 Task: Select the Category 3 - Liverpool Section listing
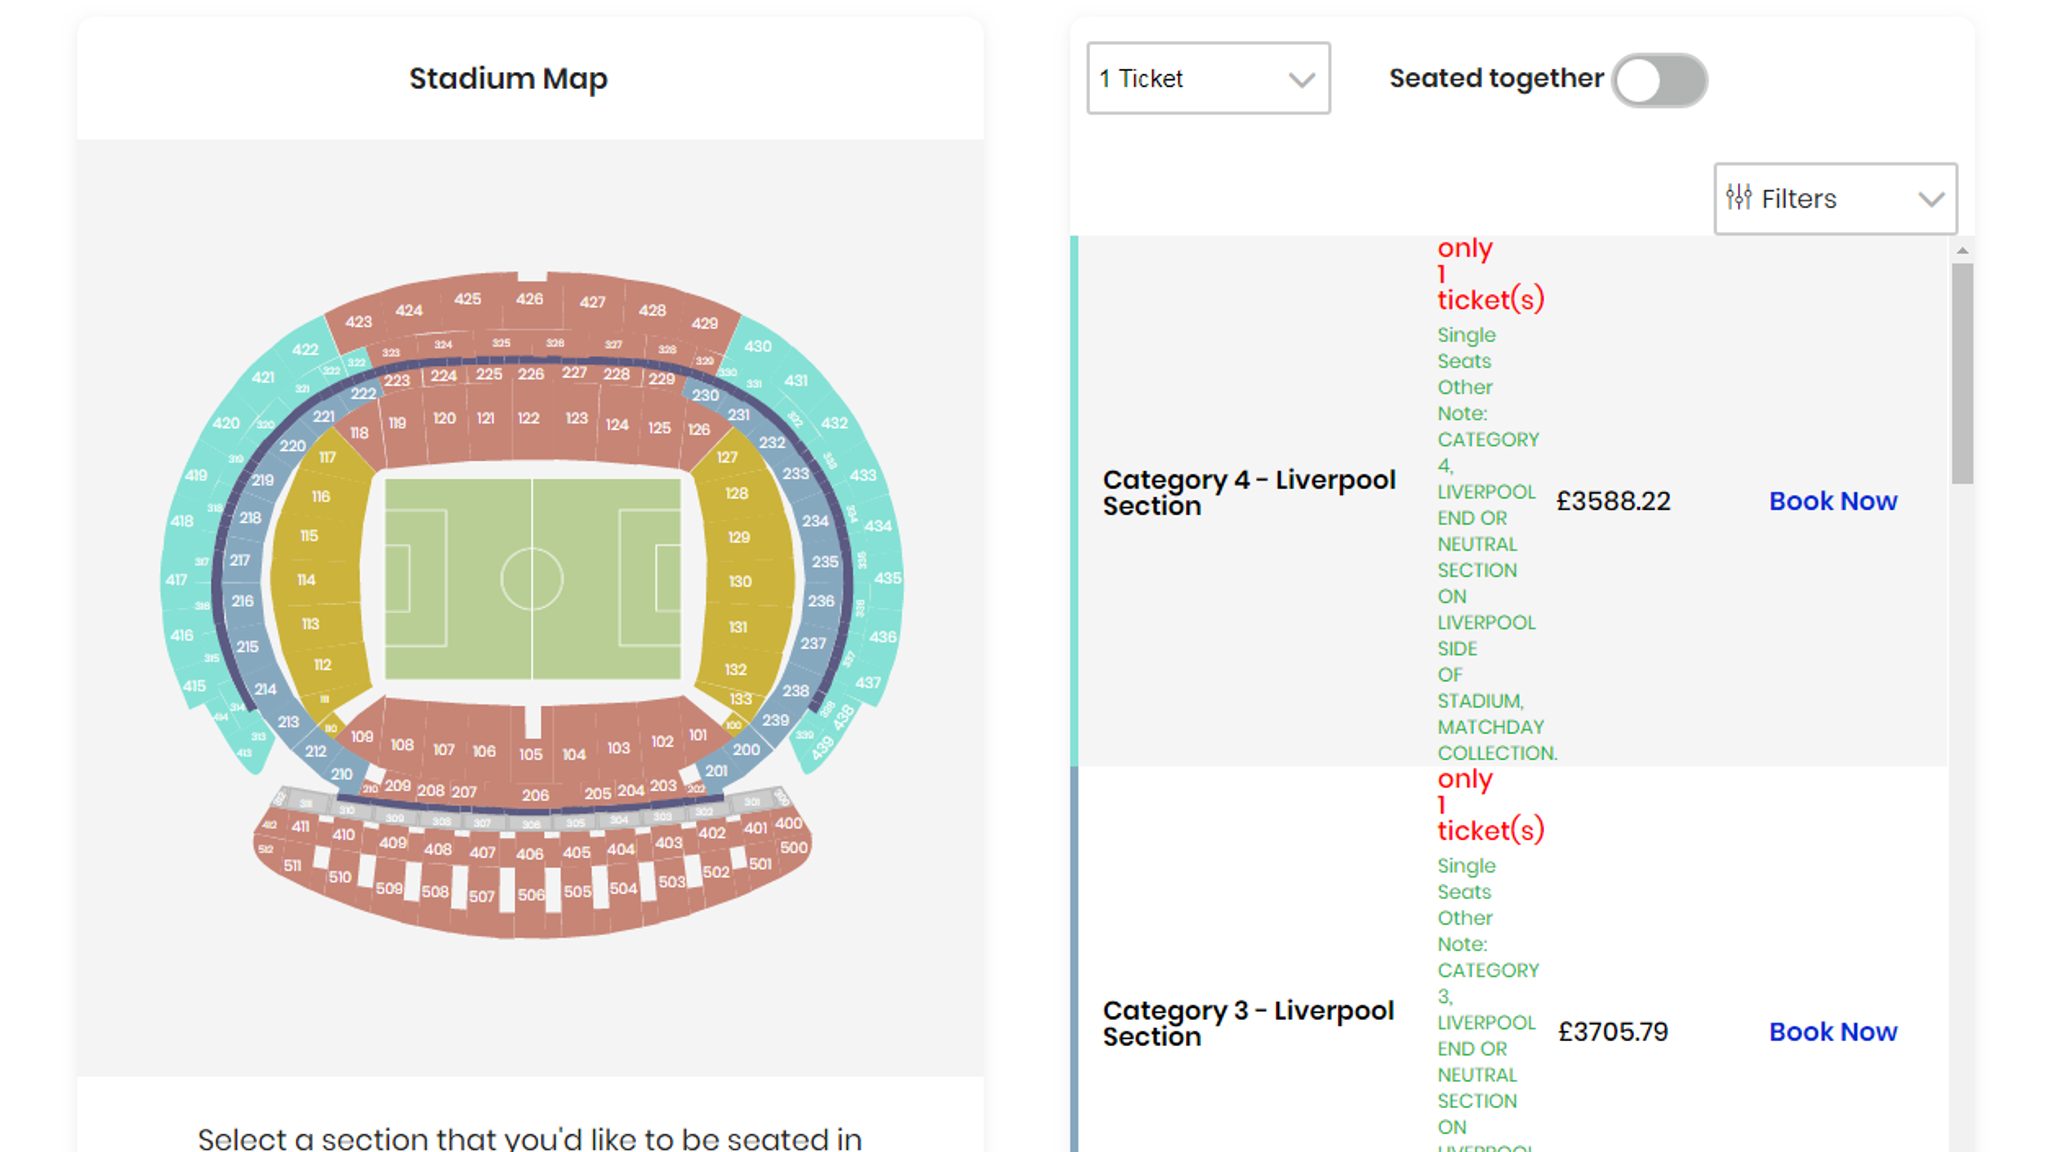tap(1248, 1023)
